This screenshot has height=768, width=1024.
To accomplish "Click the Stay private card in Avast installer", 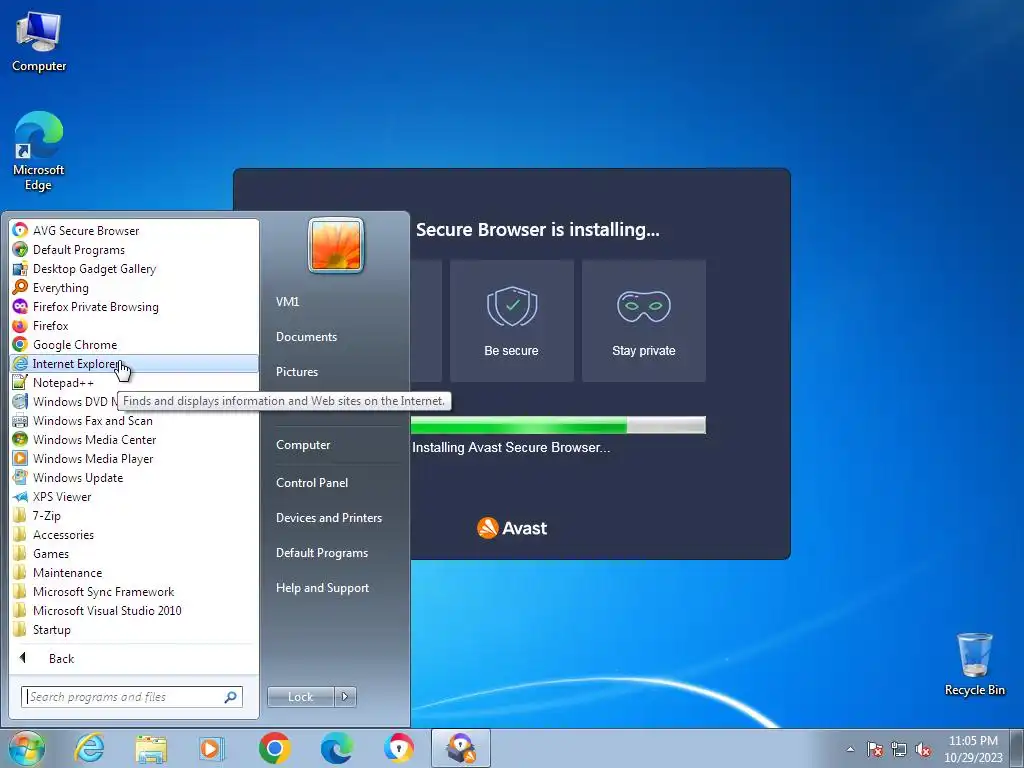I will pyautogui.click(x=643, y=321).
